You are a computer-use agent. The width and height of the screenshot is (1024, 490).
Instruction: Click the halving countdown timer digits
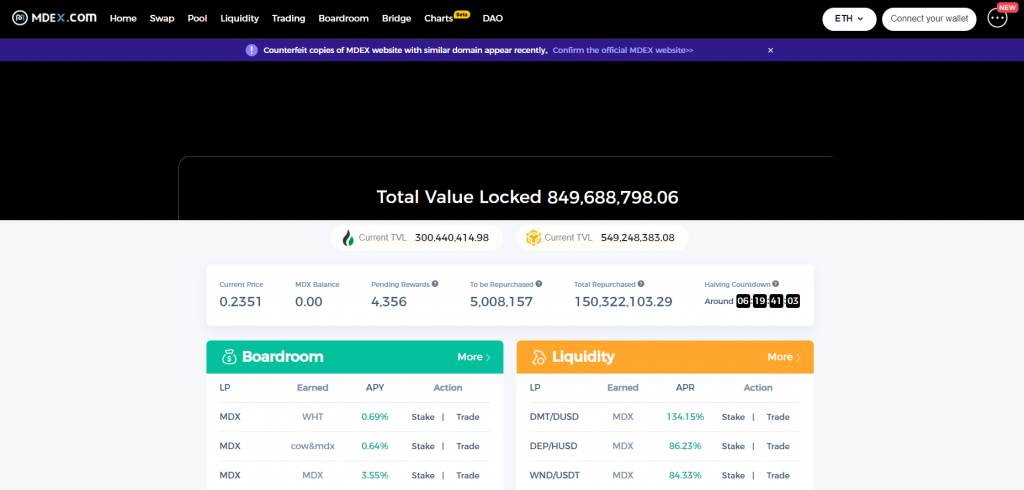click(x=768, y=301)
